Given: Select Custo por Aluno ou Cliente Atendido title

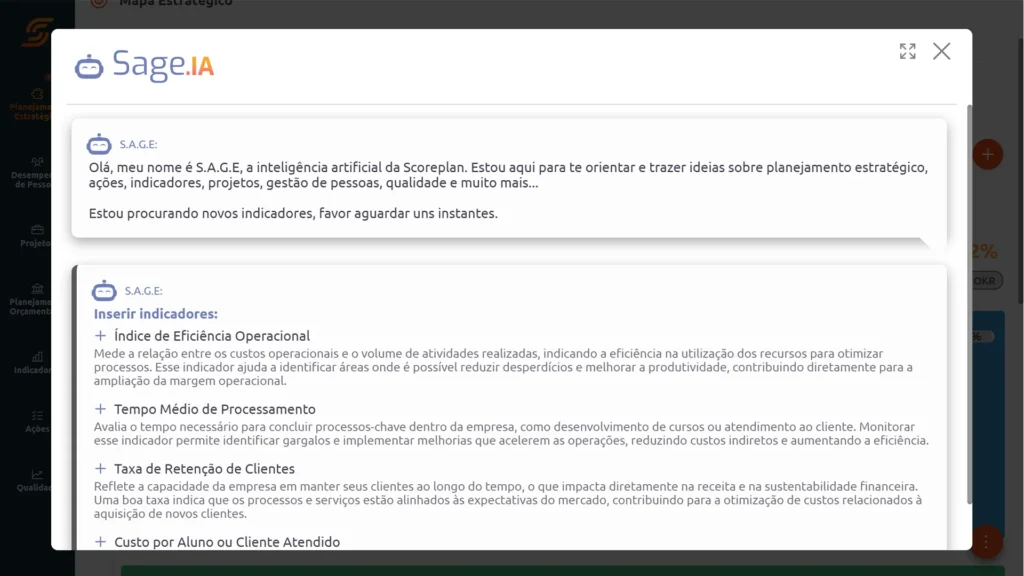Looking at the screenshot, I should point(227,541).
